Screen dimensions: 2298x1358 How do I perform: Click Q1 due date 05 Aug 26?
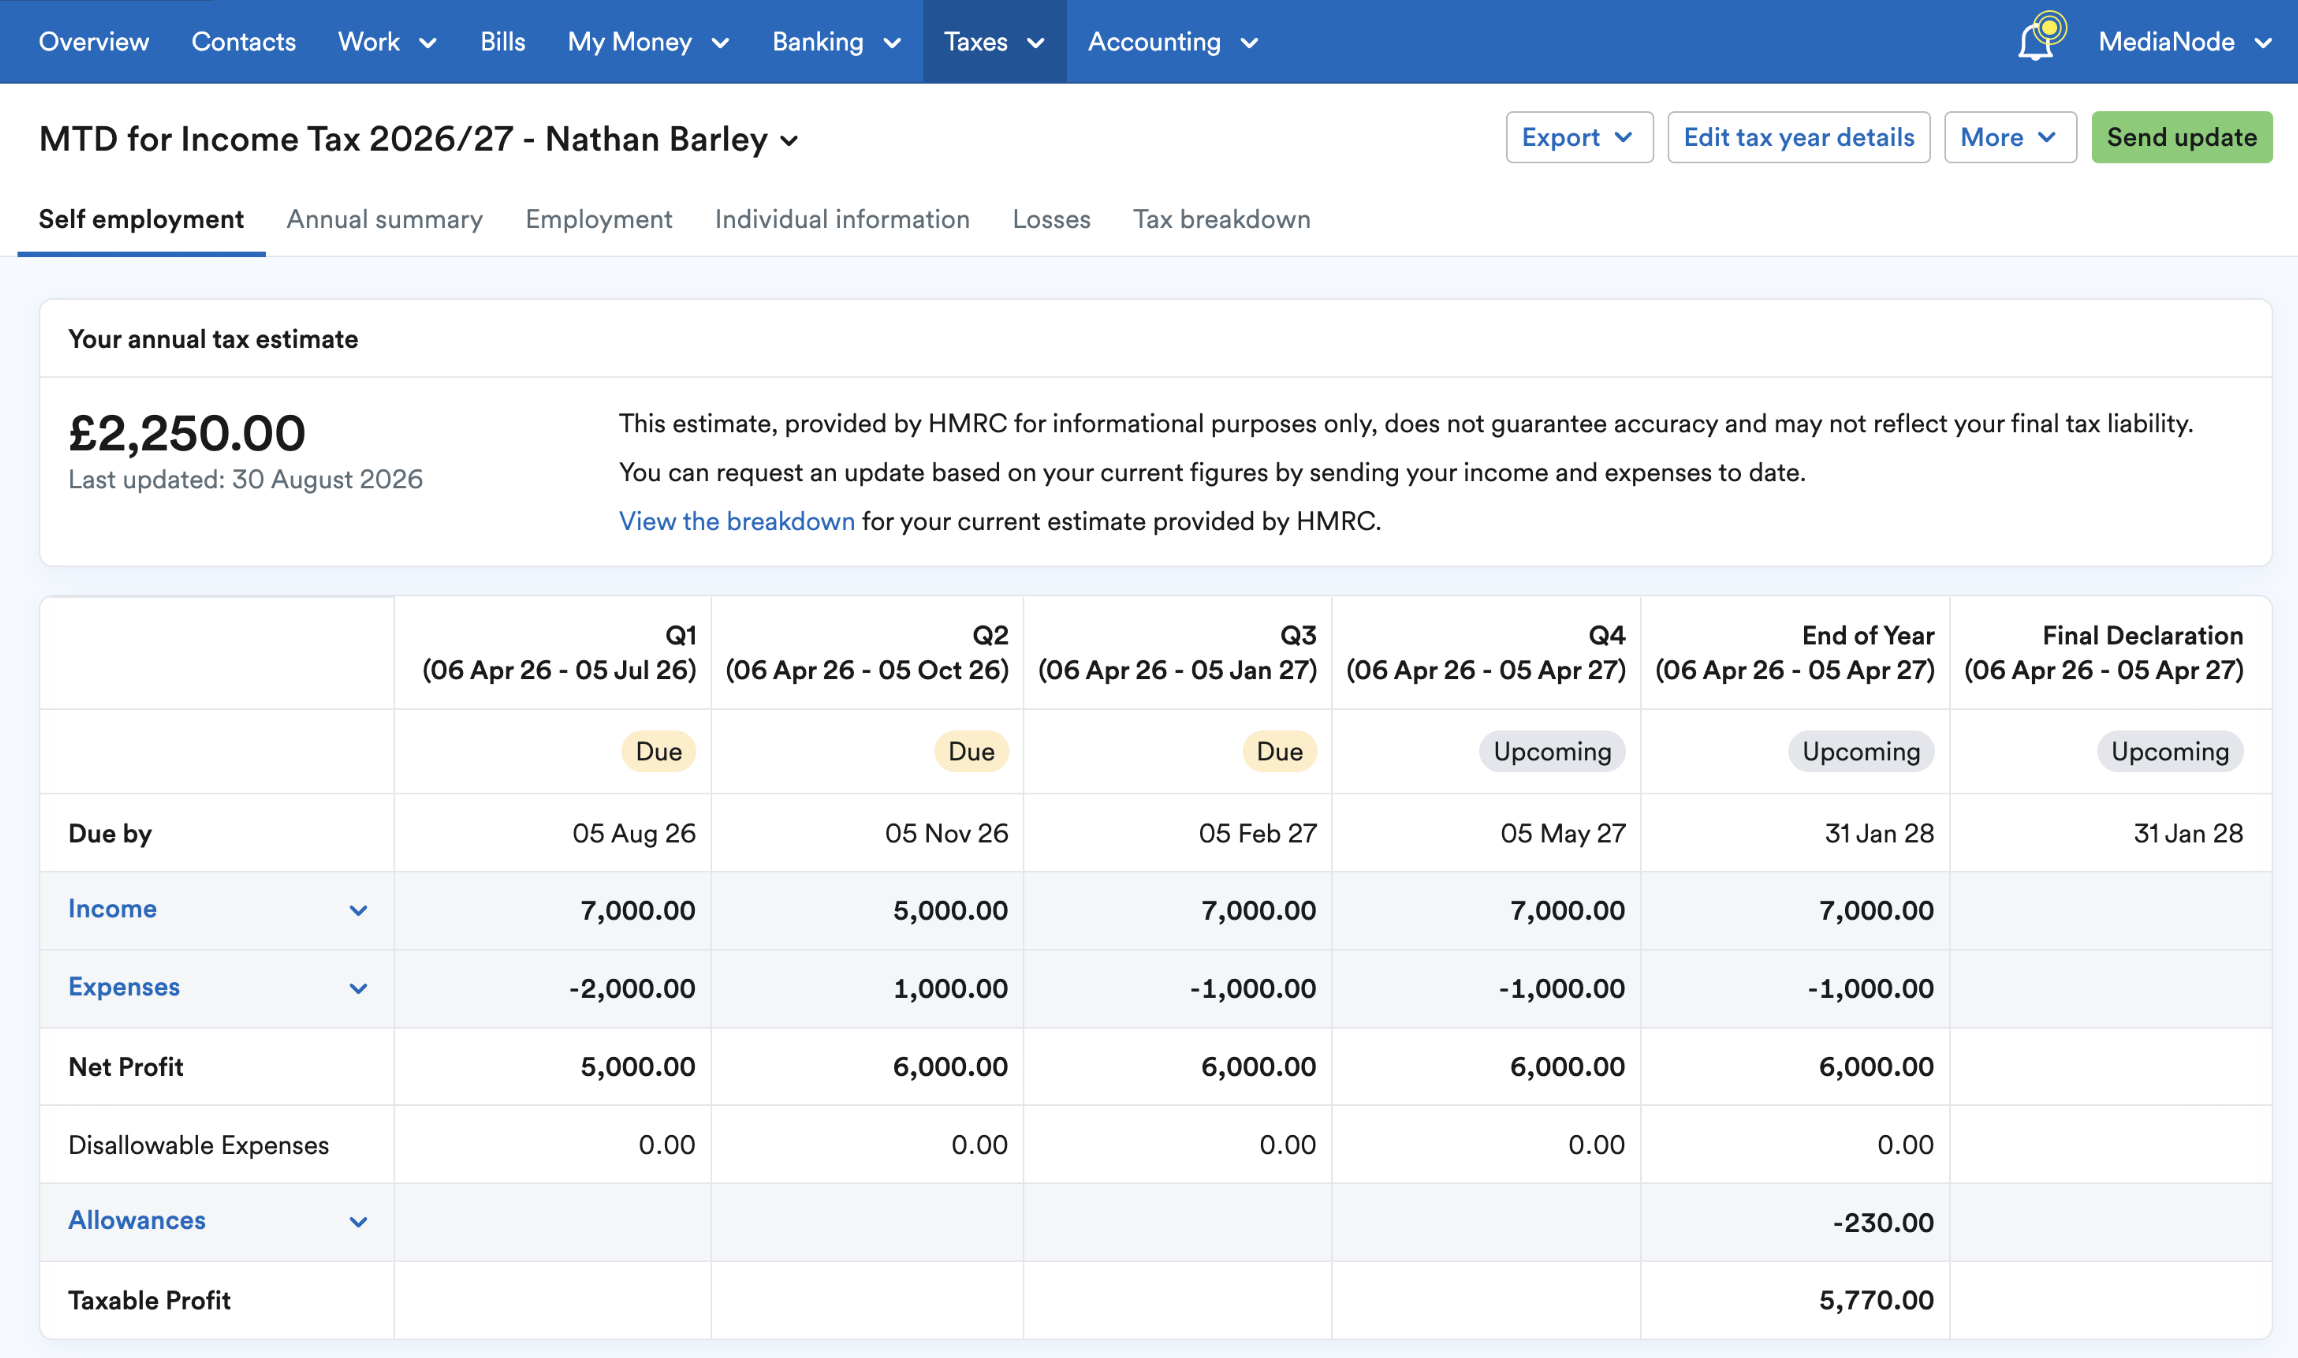coord(633,833)
